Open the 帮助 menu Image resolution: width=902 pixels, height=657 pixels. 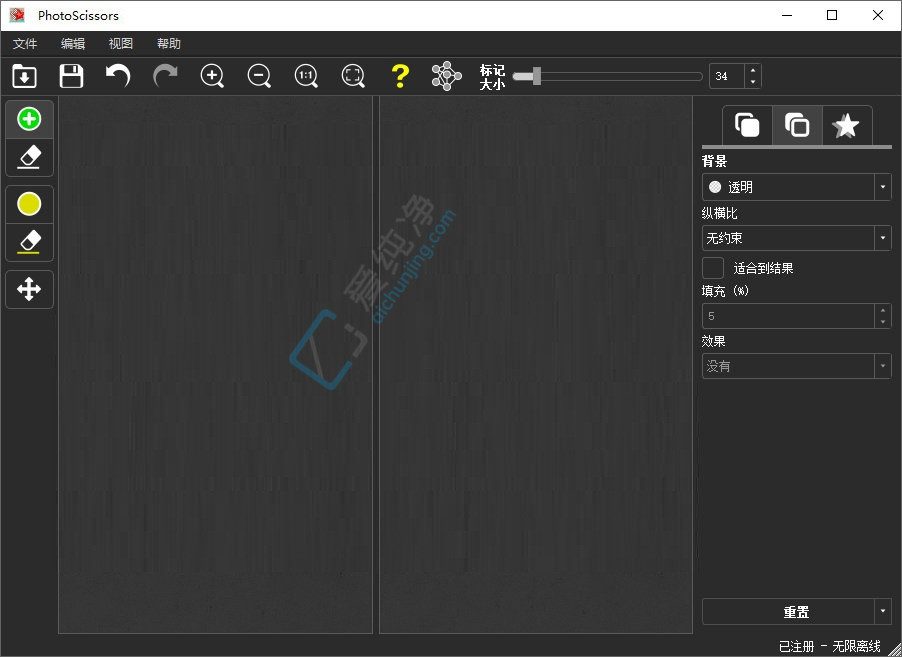pyautogui.click(x=169, y=44)
